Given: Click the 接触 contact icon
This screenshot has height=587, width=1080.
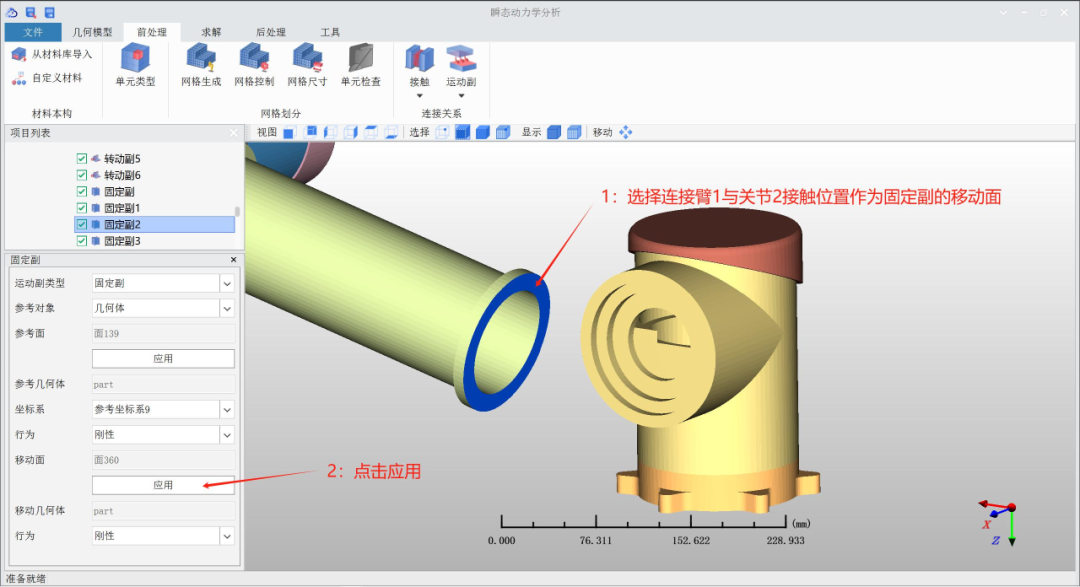Looking at the screenshot, I should [x=419, y=59].
